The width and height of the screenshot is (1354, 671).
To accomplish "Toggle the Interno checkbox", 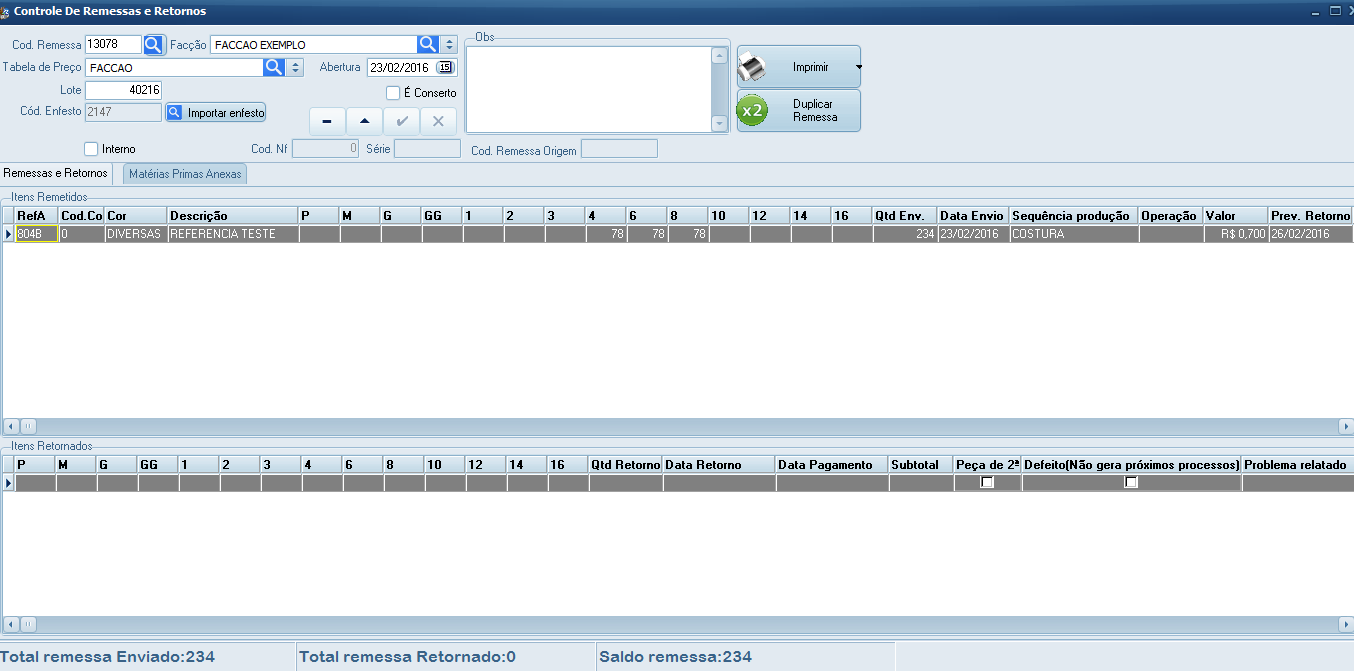I will click(92, 149).
